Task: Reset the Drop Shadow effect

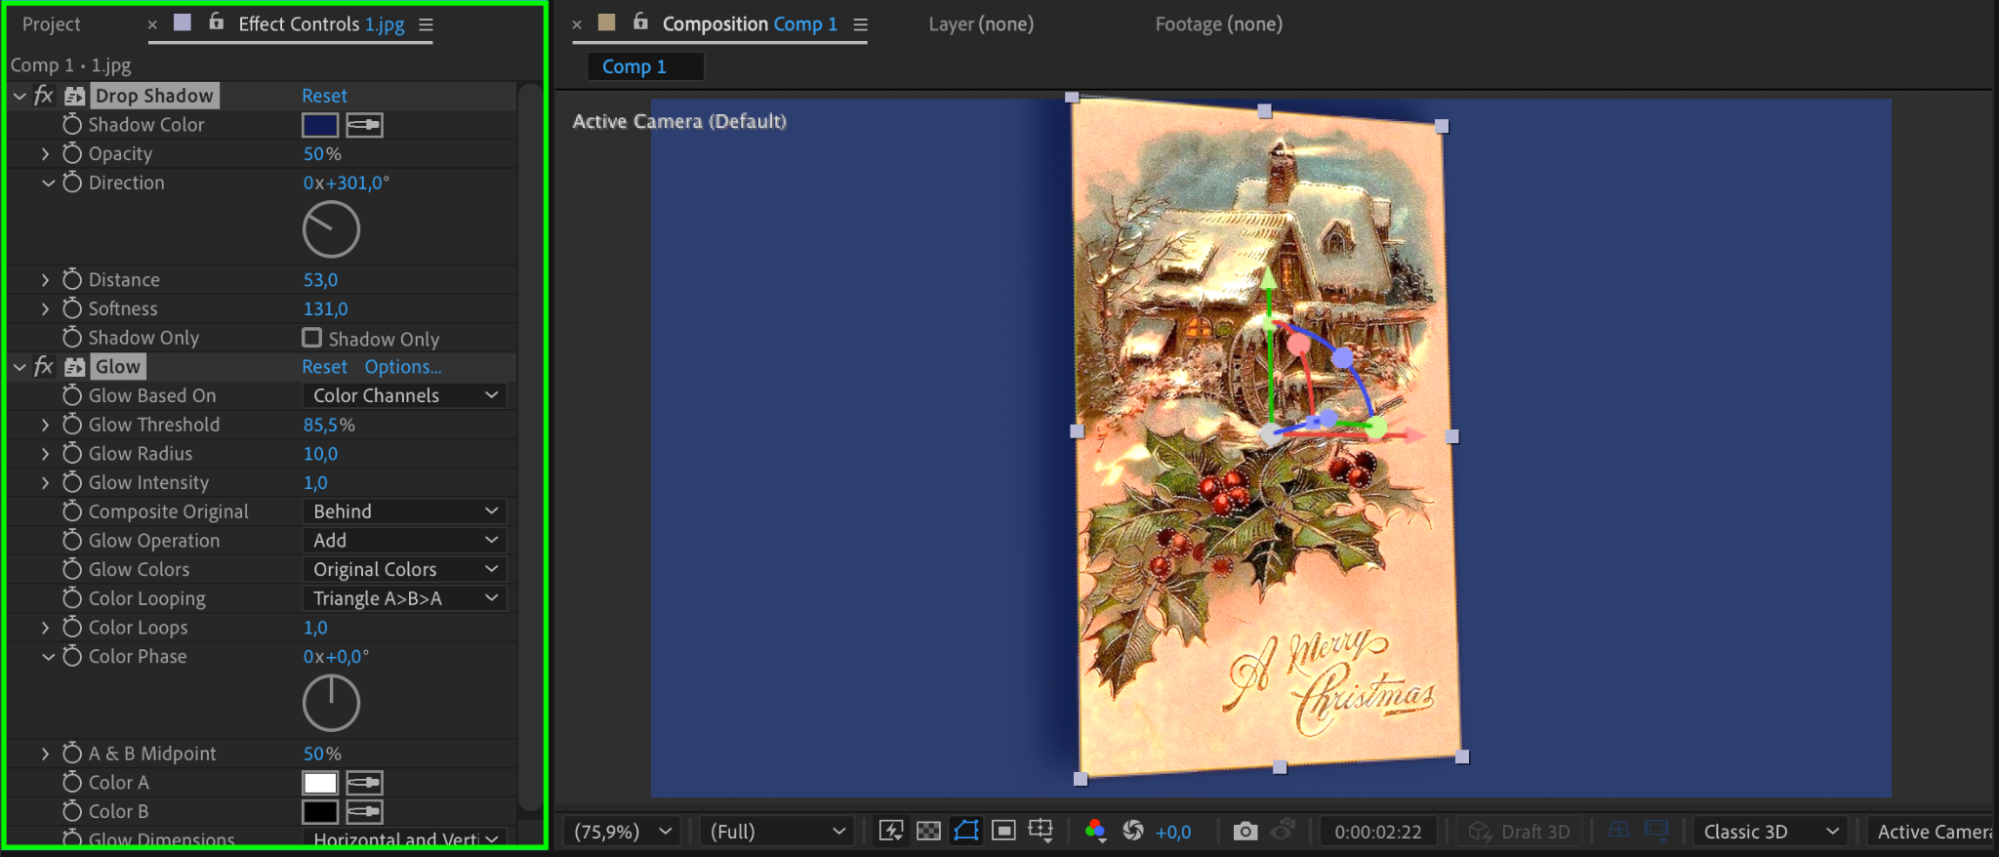Action: coord(324,96)
